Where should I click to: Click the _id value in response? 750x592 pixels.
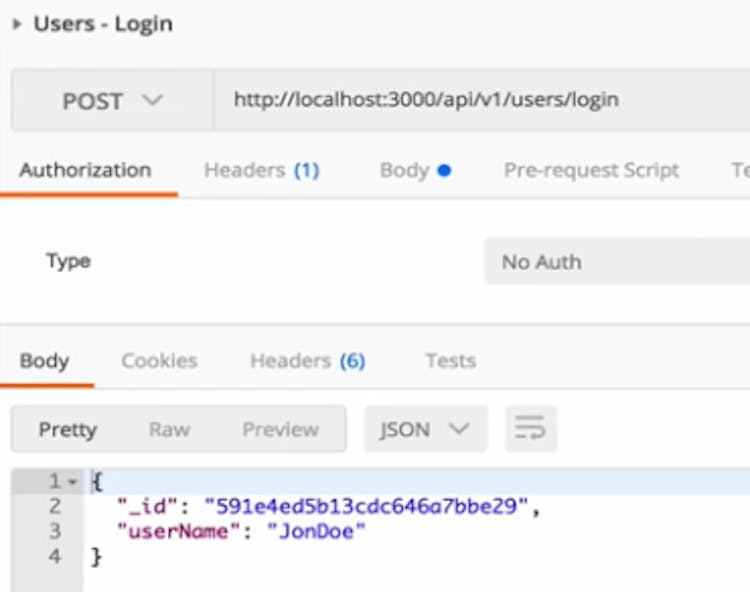coord(366,506)
